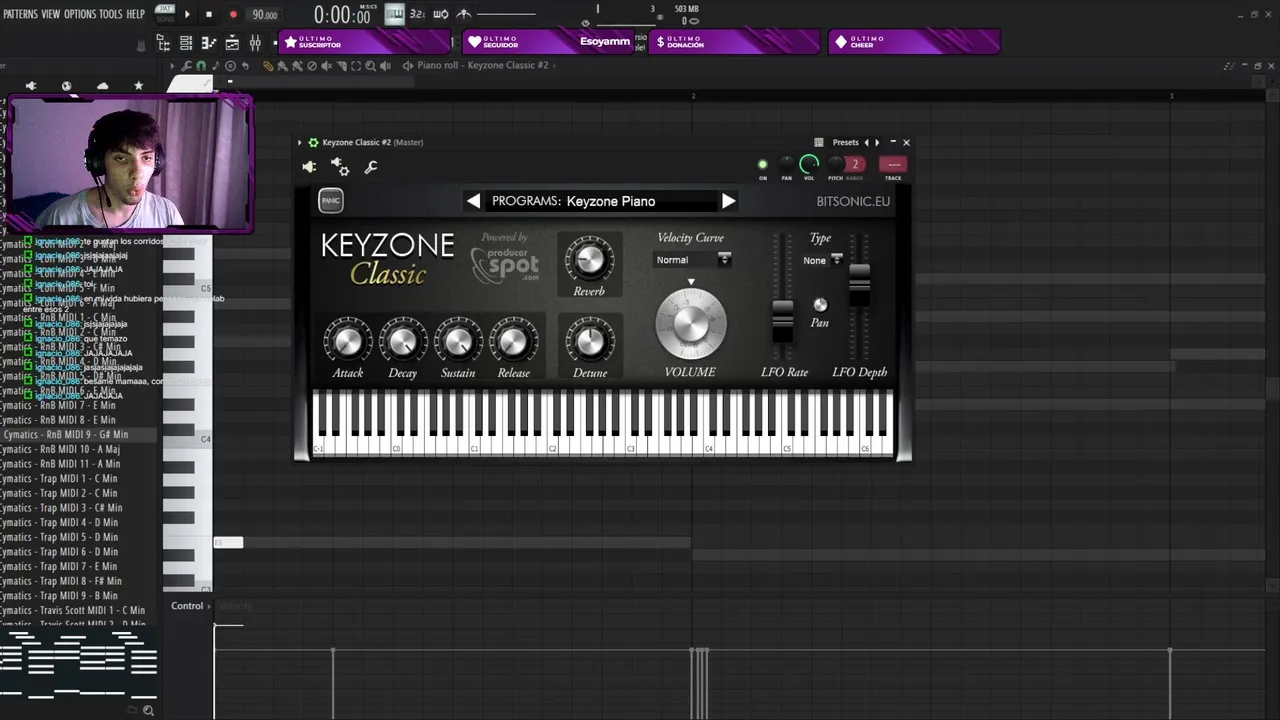
Task: Select Cymatics - RnB MIDI 9 - G# Min
Action: click(x=78, y=435)
